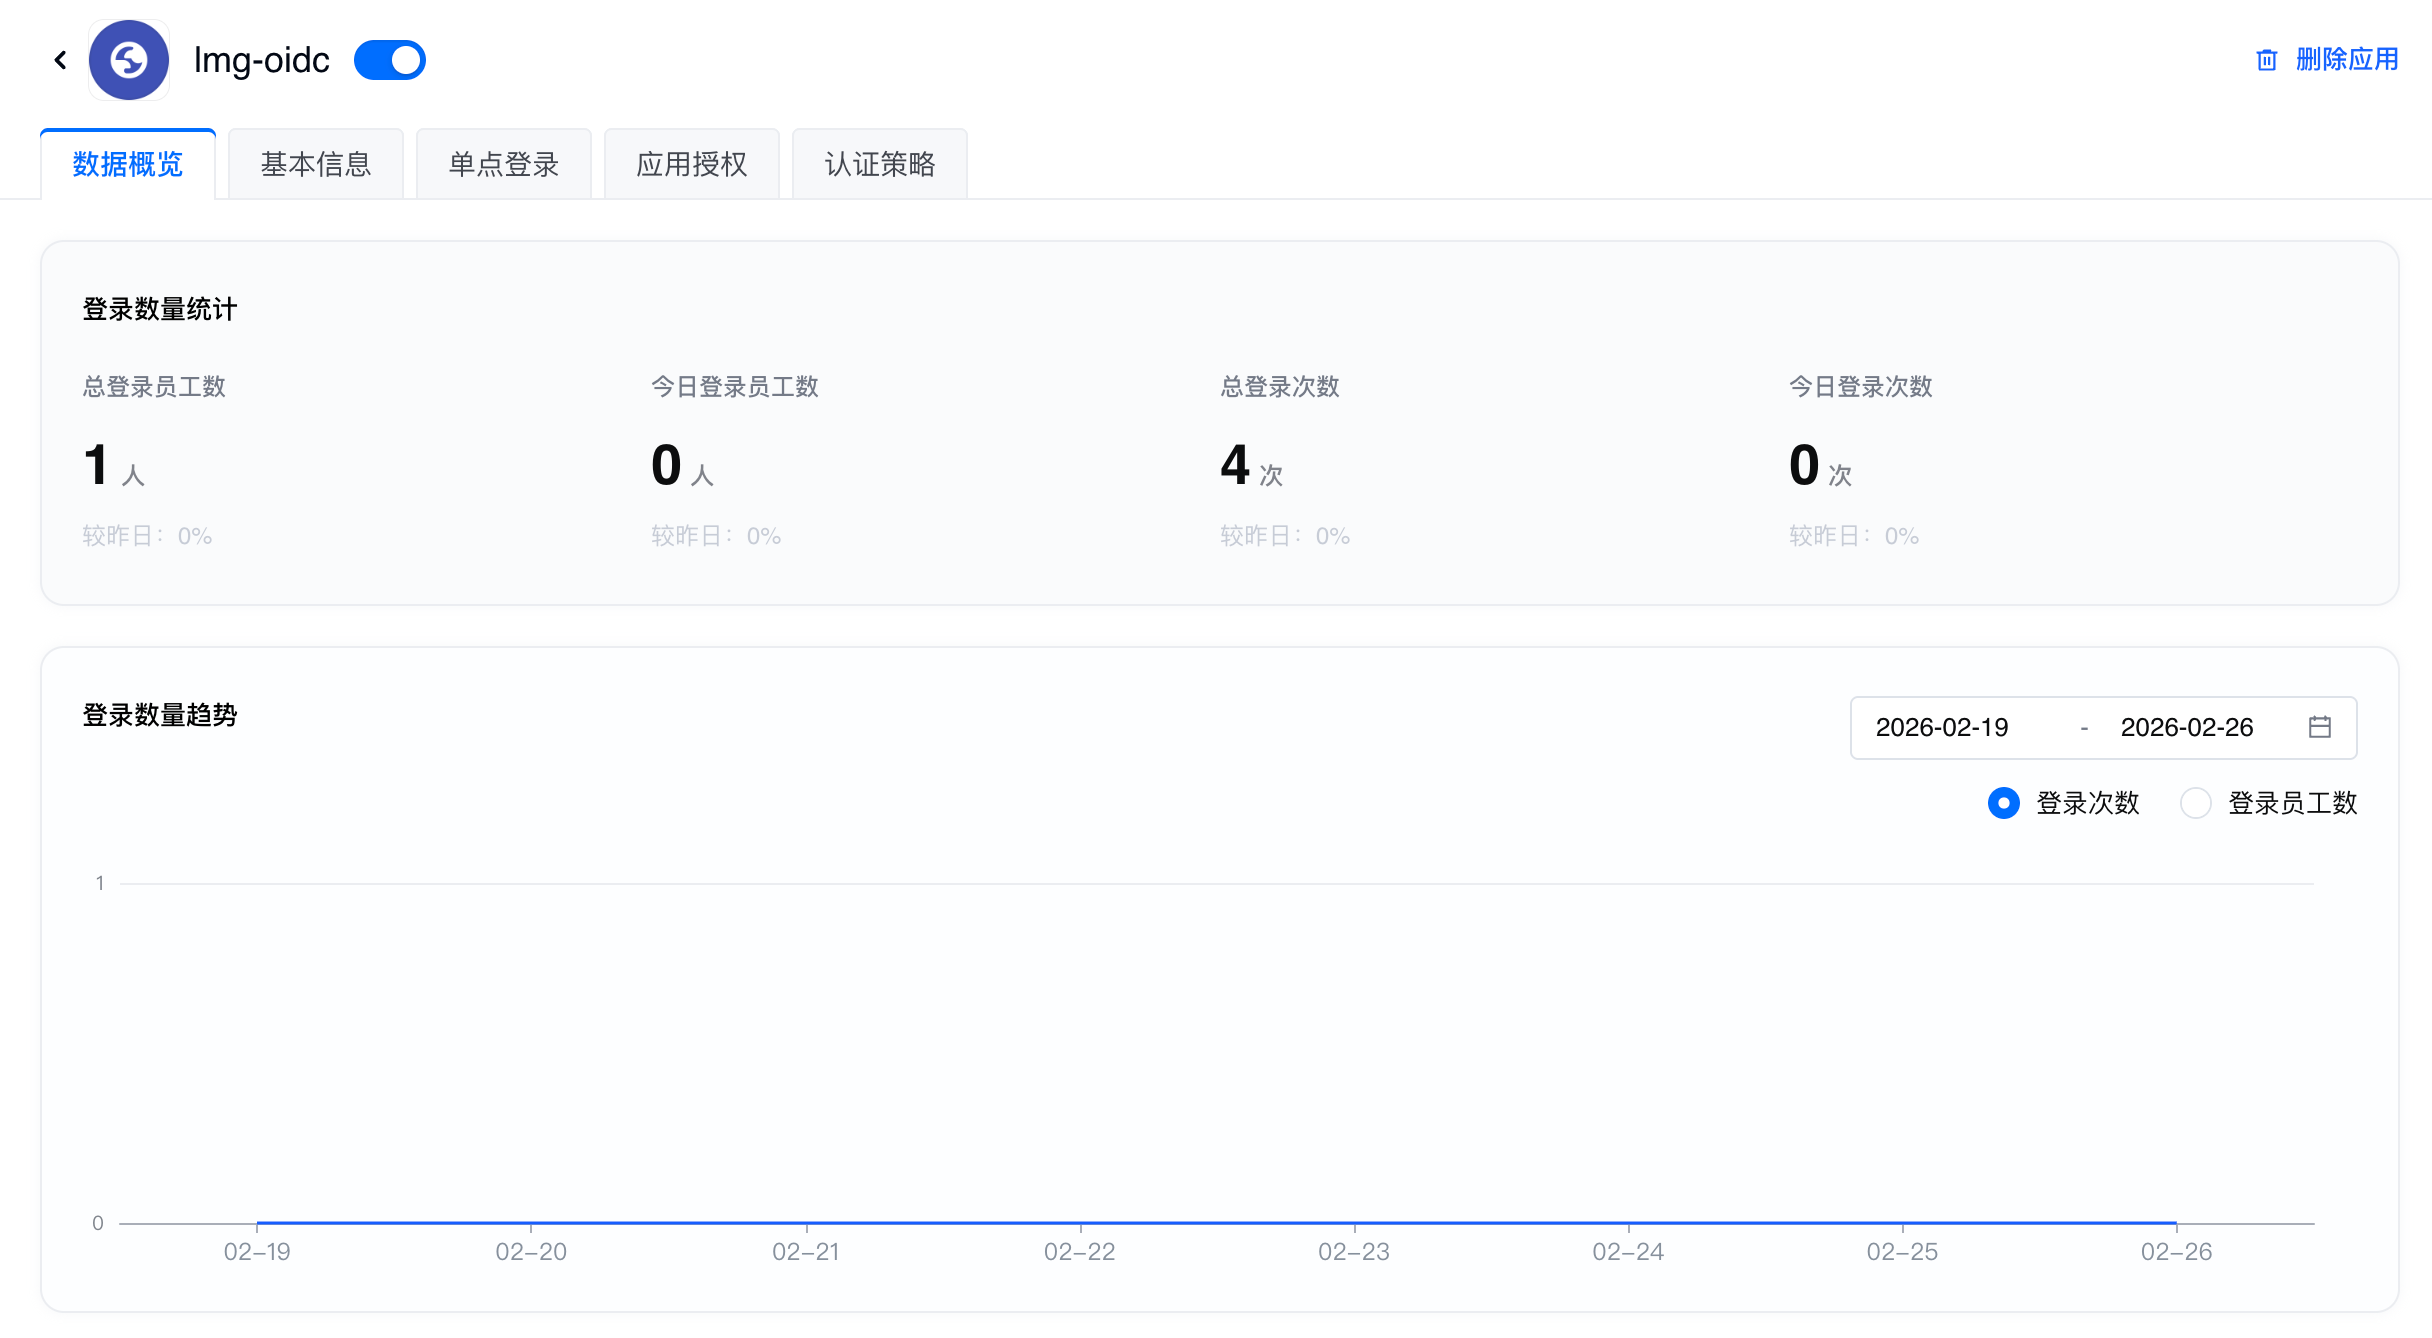Screen dimensions: 2432x1338
Task: Toggle the lmg-oidc enable switch
Action: [390, 60]
